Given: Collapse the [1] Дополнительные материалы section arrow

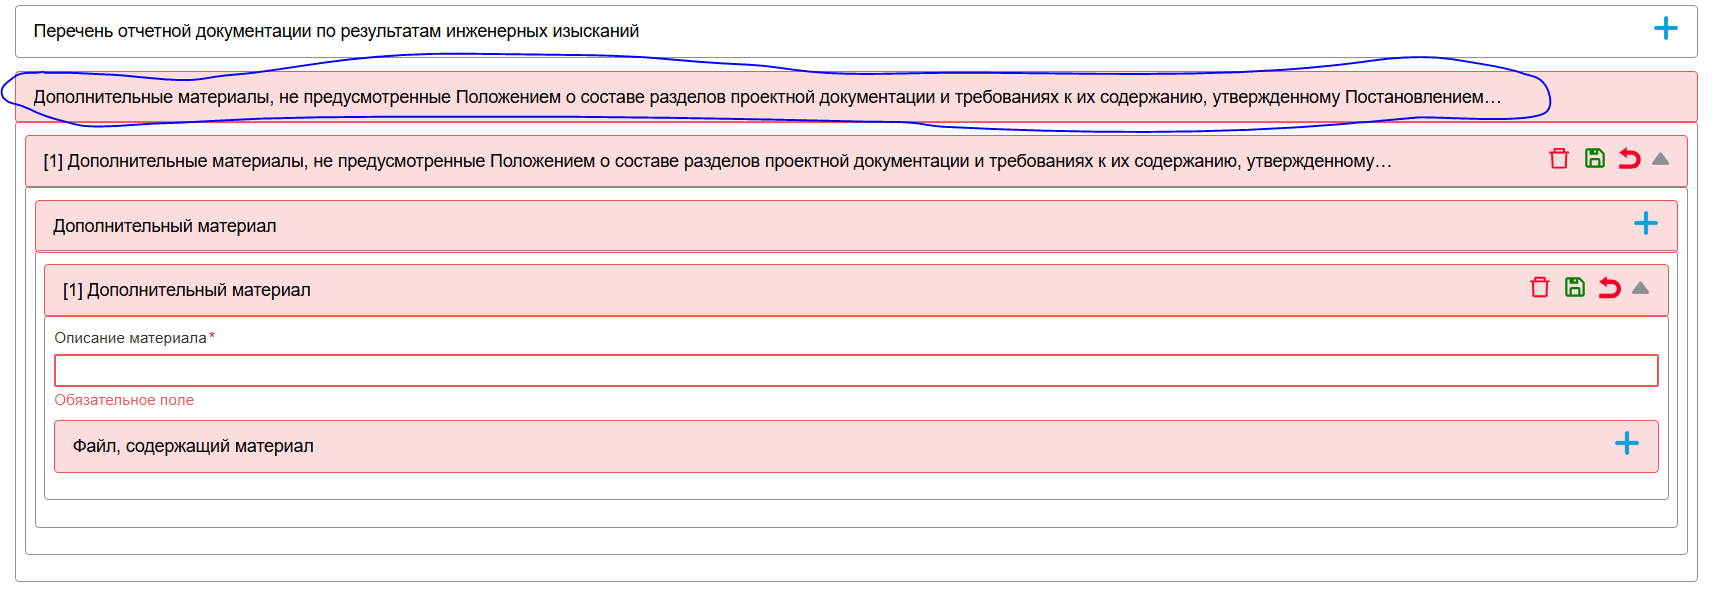Looking at the screenshot, I should pyautogui.click(x=1661, y=159).
